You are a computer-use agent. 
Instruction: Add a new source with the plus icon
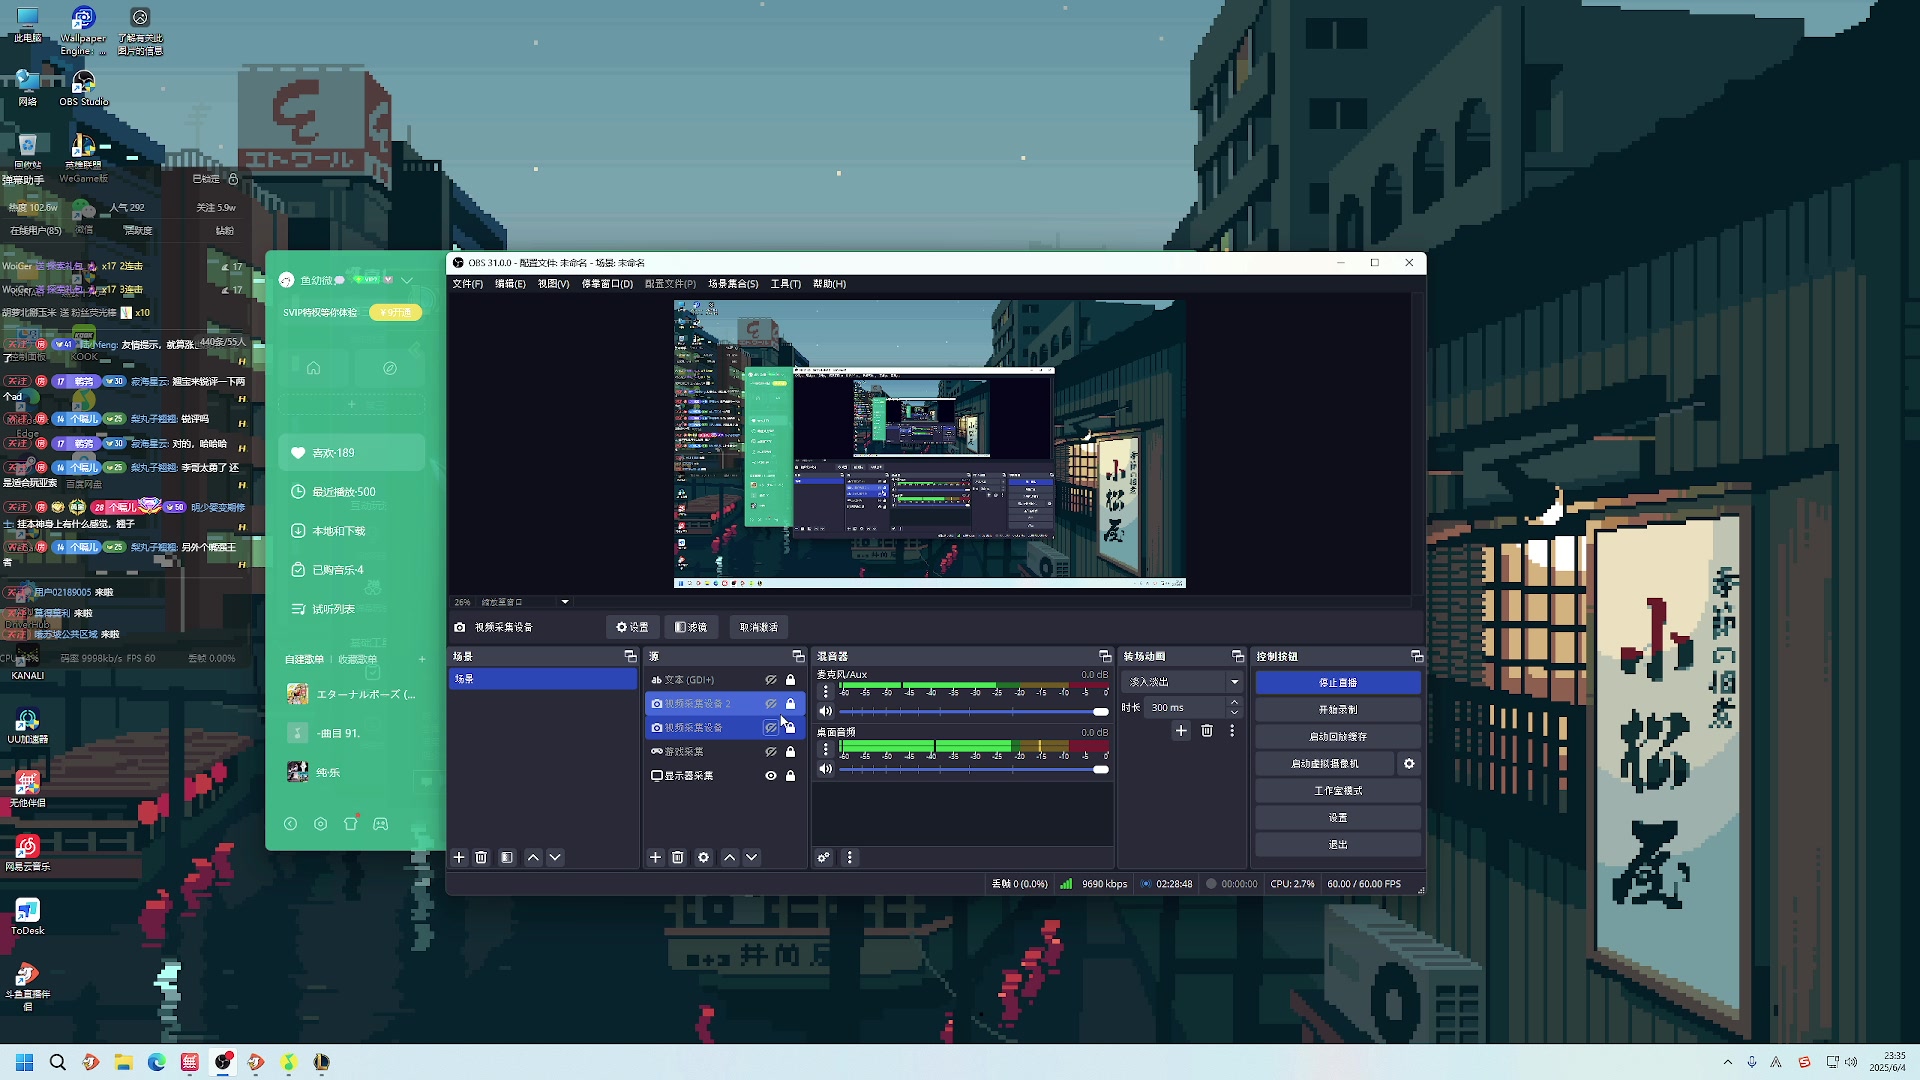655,857
